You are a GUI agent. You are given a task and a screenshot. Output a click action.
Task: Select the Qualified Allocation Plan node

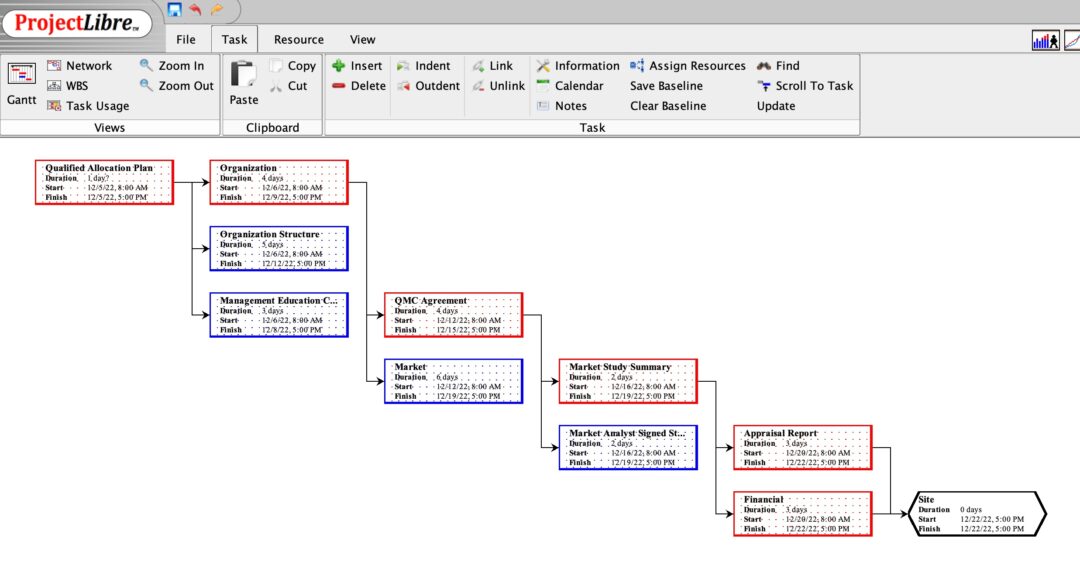click(x=104, y=182)
